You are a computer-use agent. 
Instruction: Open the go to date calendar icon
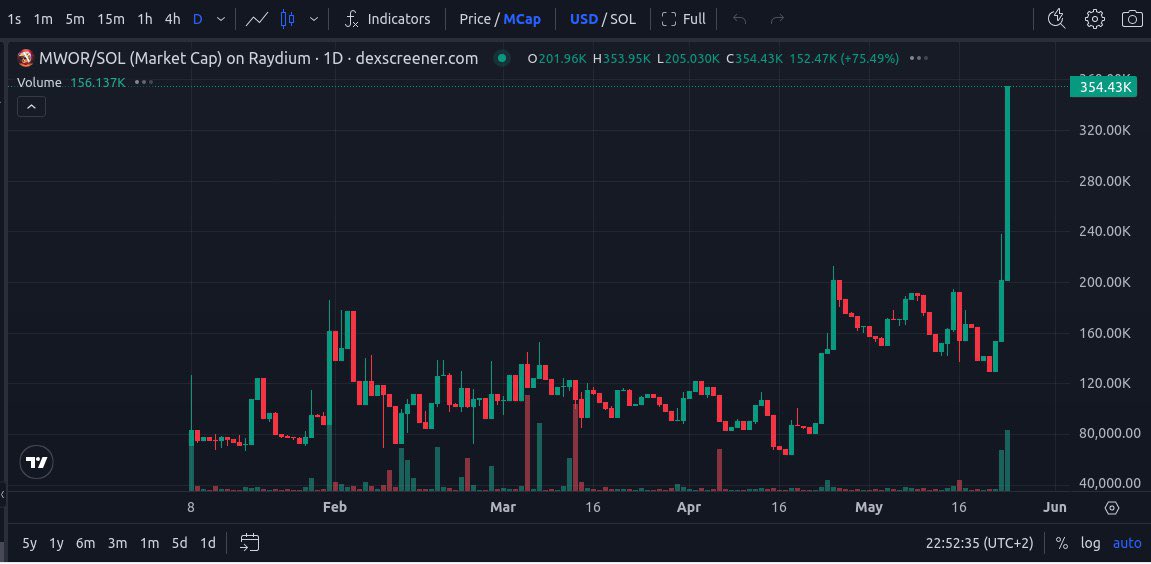[x=250, y=543]
